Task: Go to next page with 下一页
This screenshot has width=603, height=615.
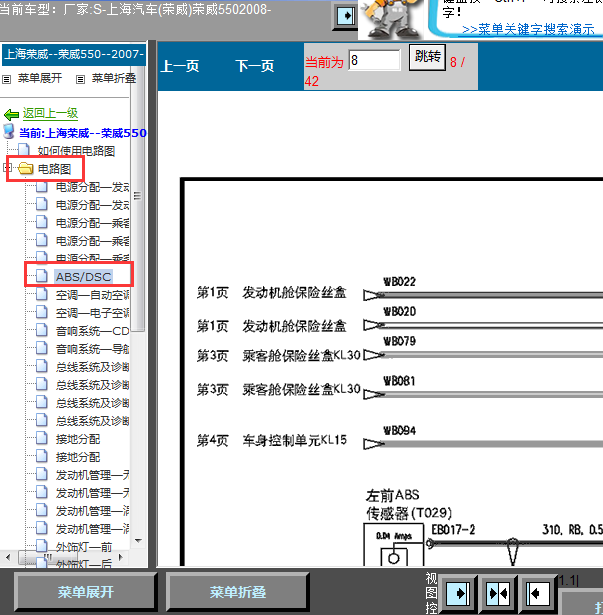Action: (x=255, y=66)
